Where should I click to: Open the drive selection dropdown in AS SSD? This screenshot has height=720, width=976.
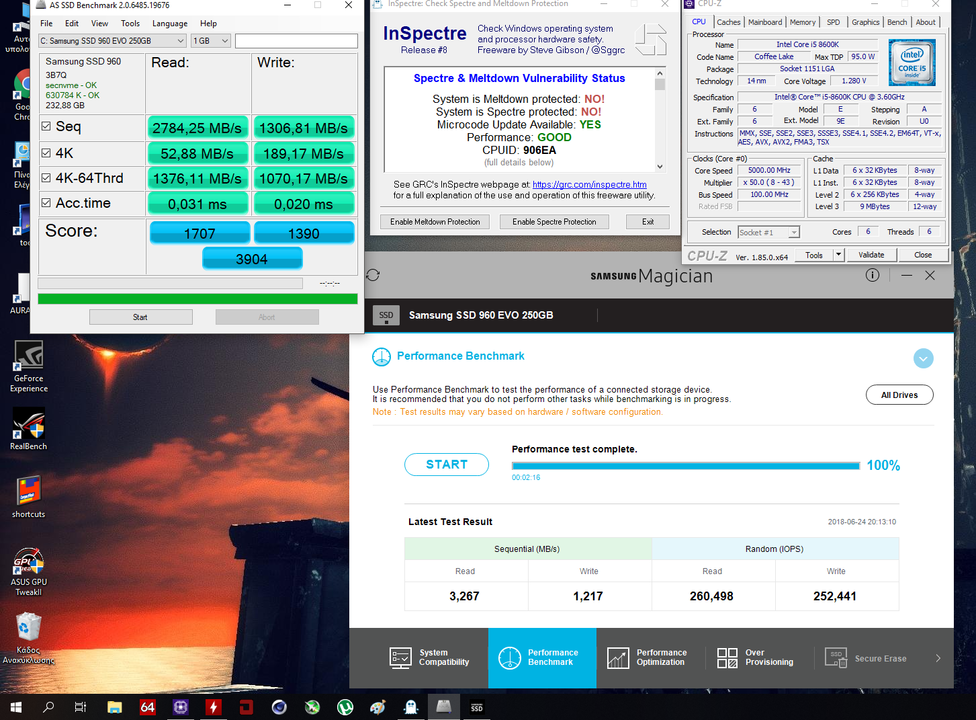[x=112, y=41]
